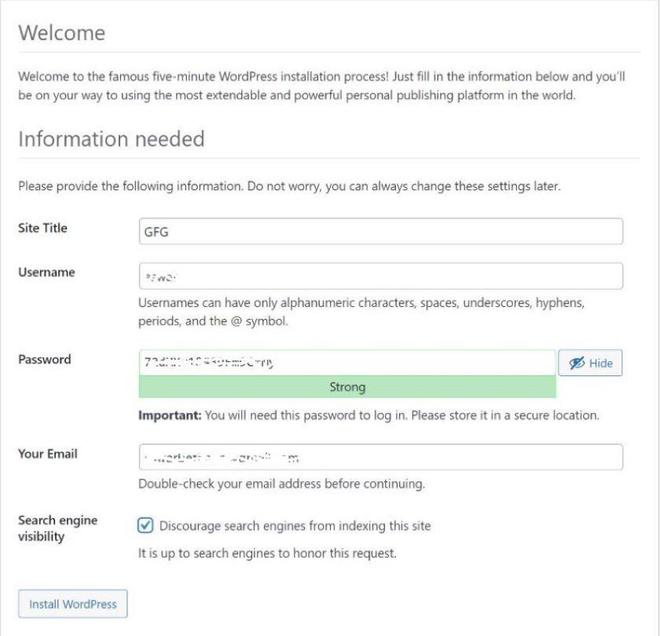Click the Information needed heading
The width and height of the screenshot is (660, 636).
(x=112, y=138)
